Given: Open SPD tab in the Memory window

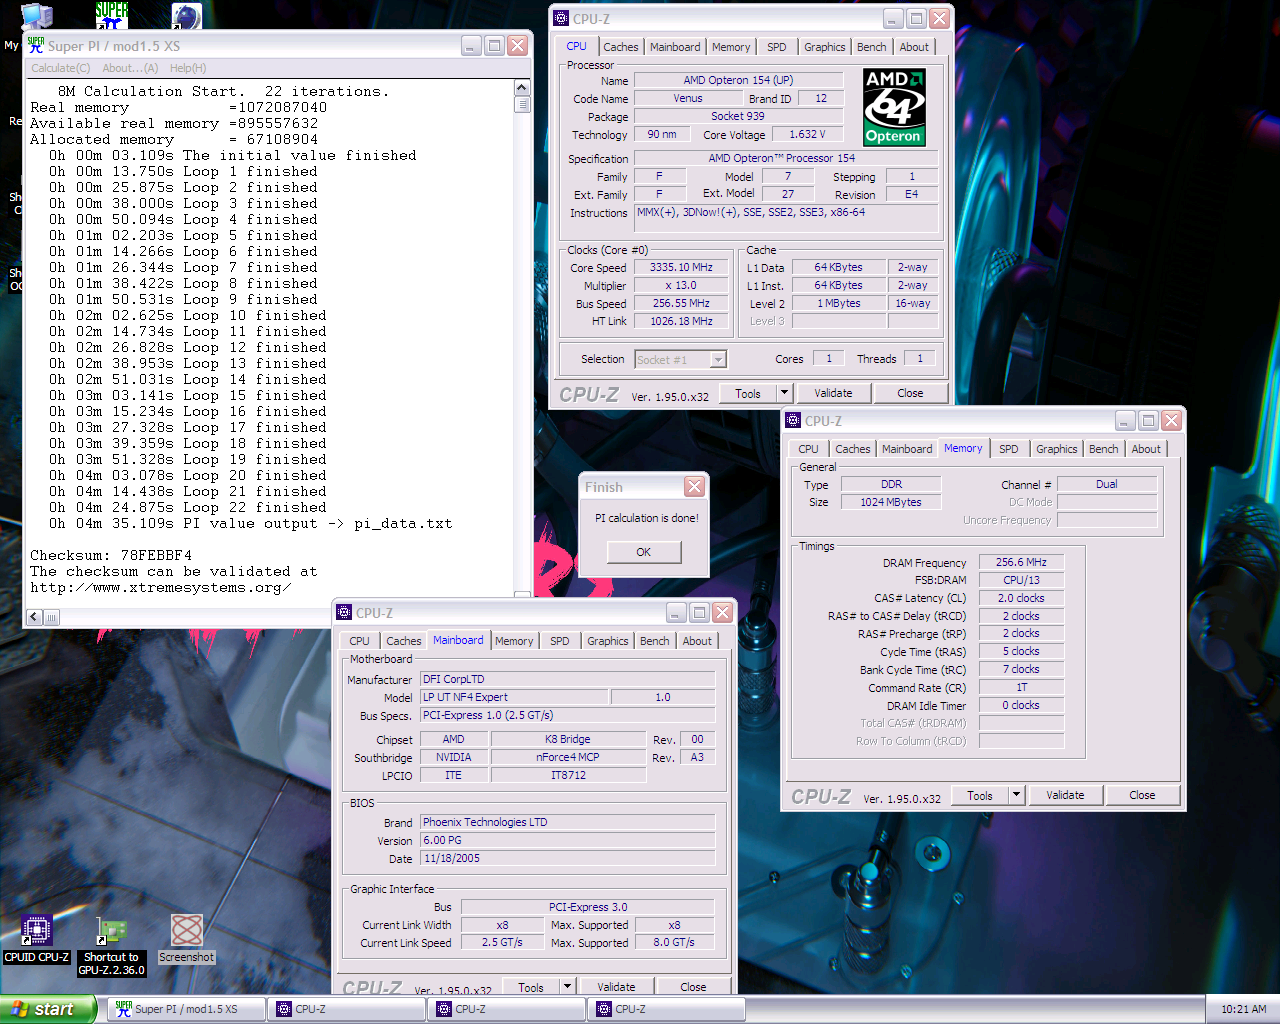Looking at the screenshot, I should pyautogui.click(x=1008, y=449).
